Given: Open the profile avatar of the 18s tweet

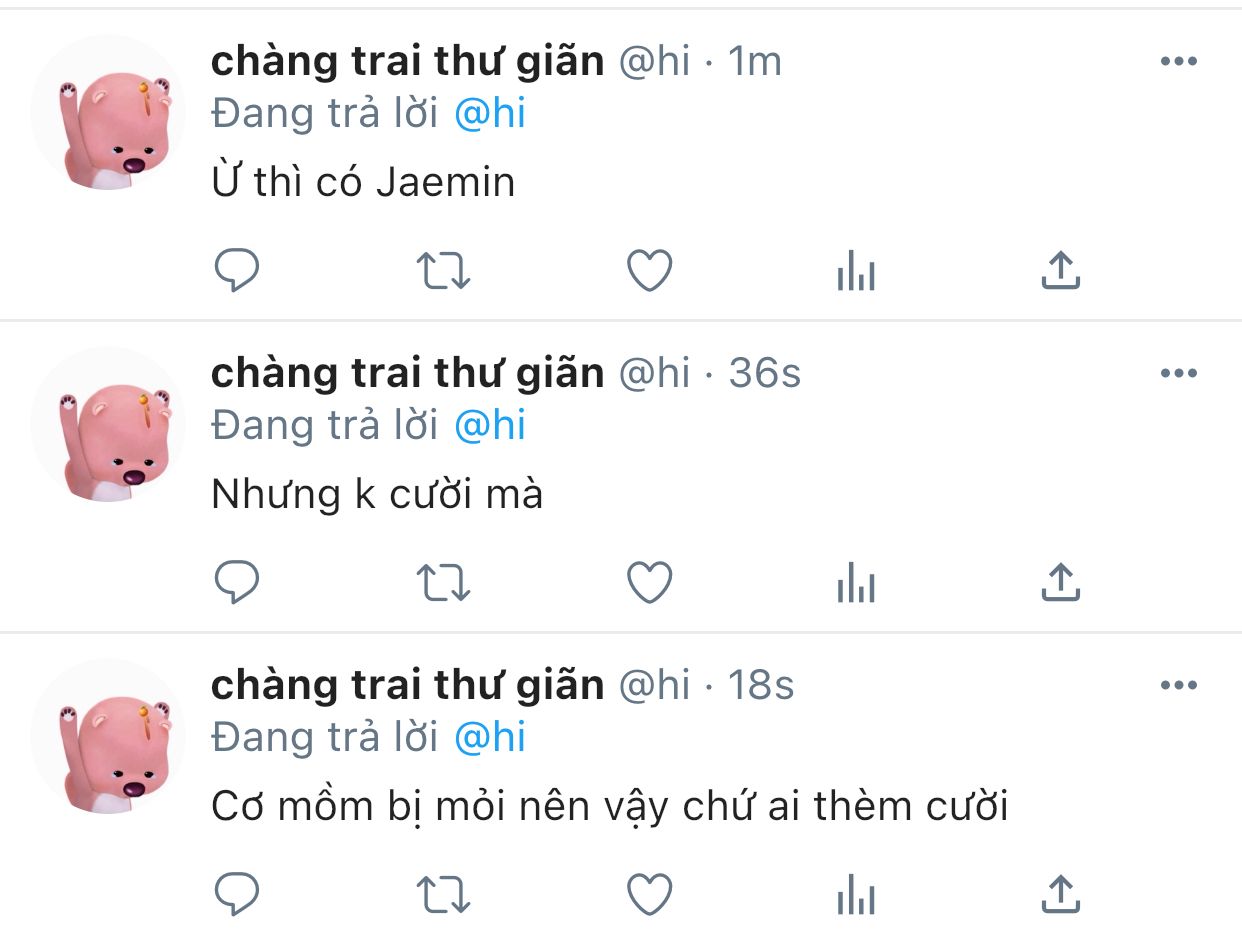Looking at the screenshot, I should 108,736.
